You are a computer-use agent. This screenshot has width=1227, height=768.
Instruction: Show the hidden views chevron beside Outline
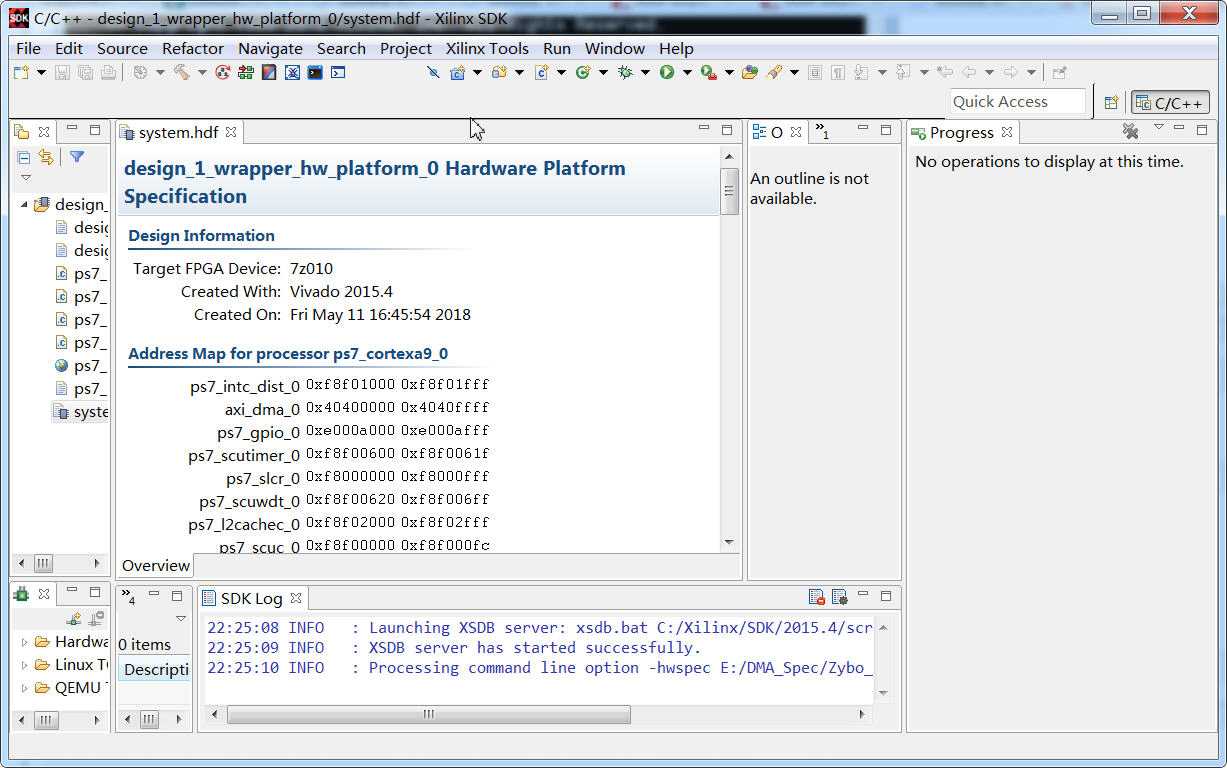tap(822, 131)
